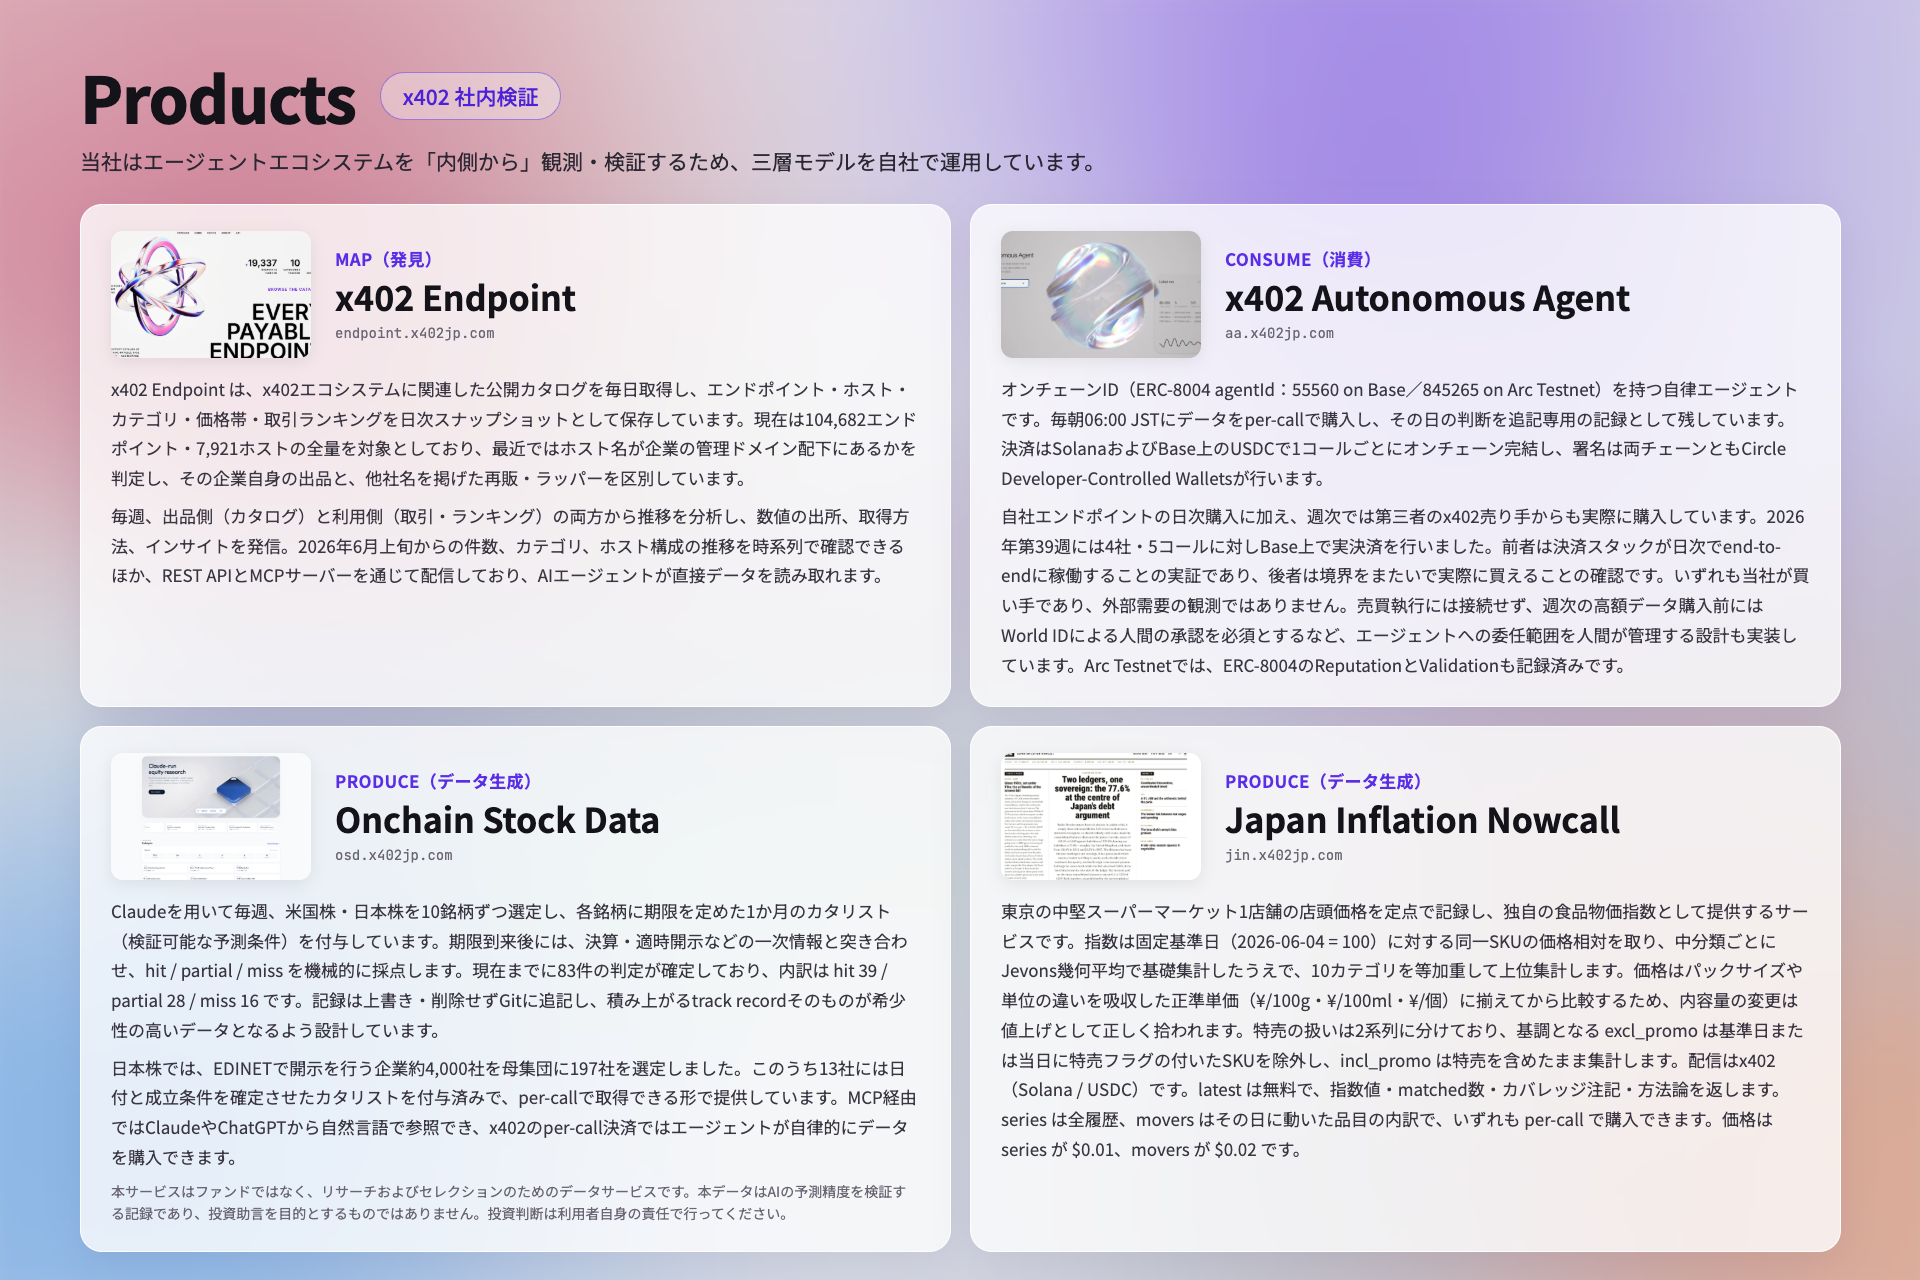Visit jin.x402jp.com link

pyautogui.click(x=1284, y=855)
